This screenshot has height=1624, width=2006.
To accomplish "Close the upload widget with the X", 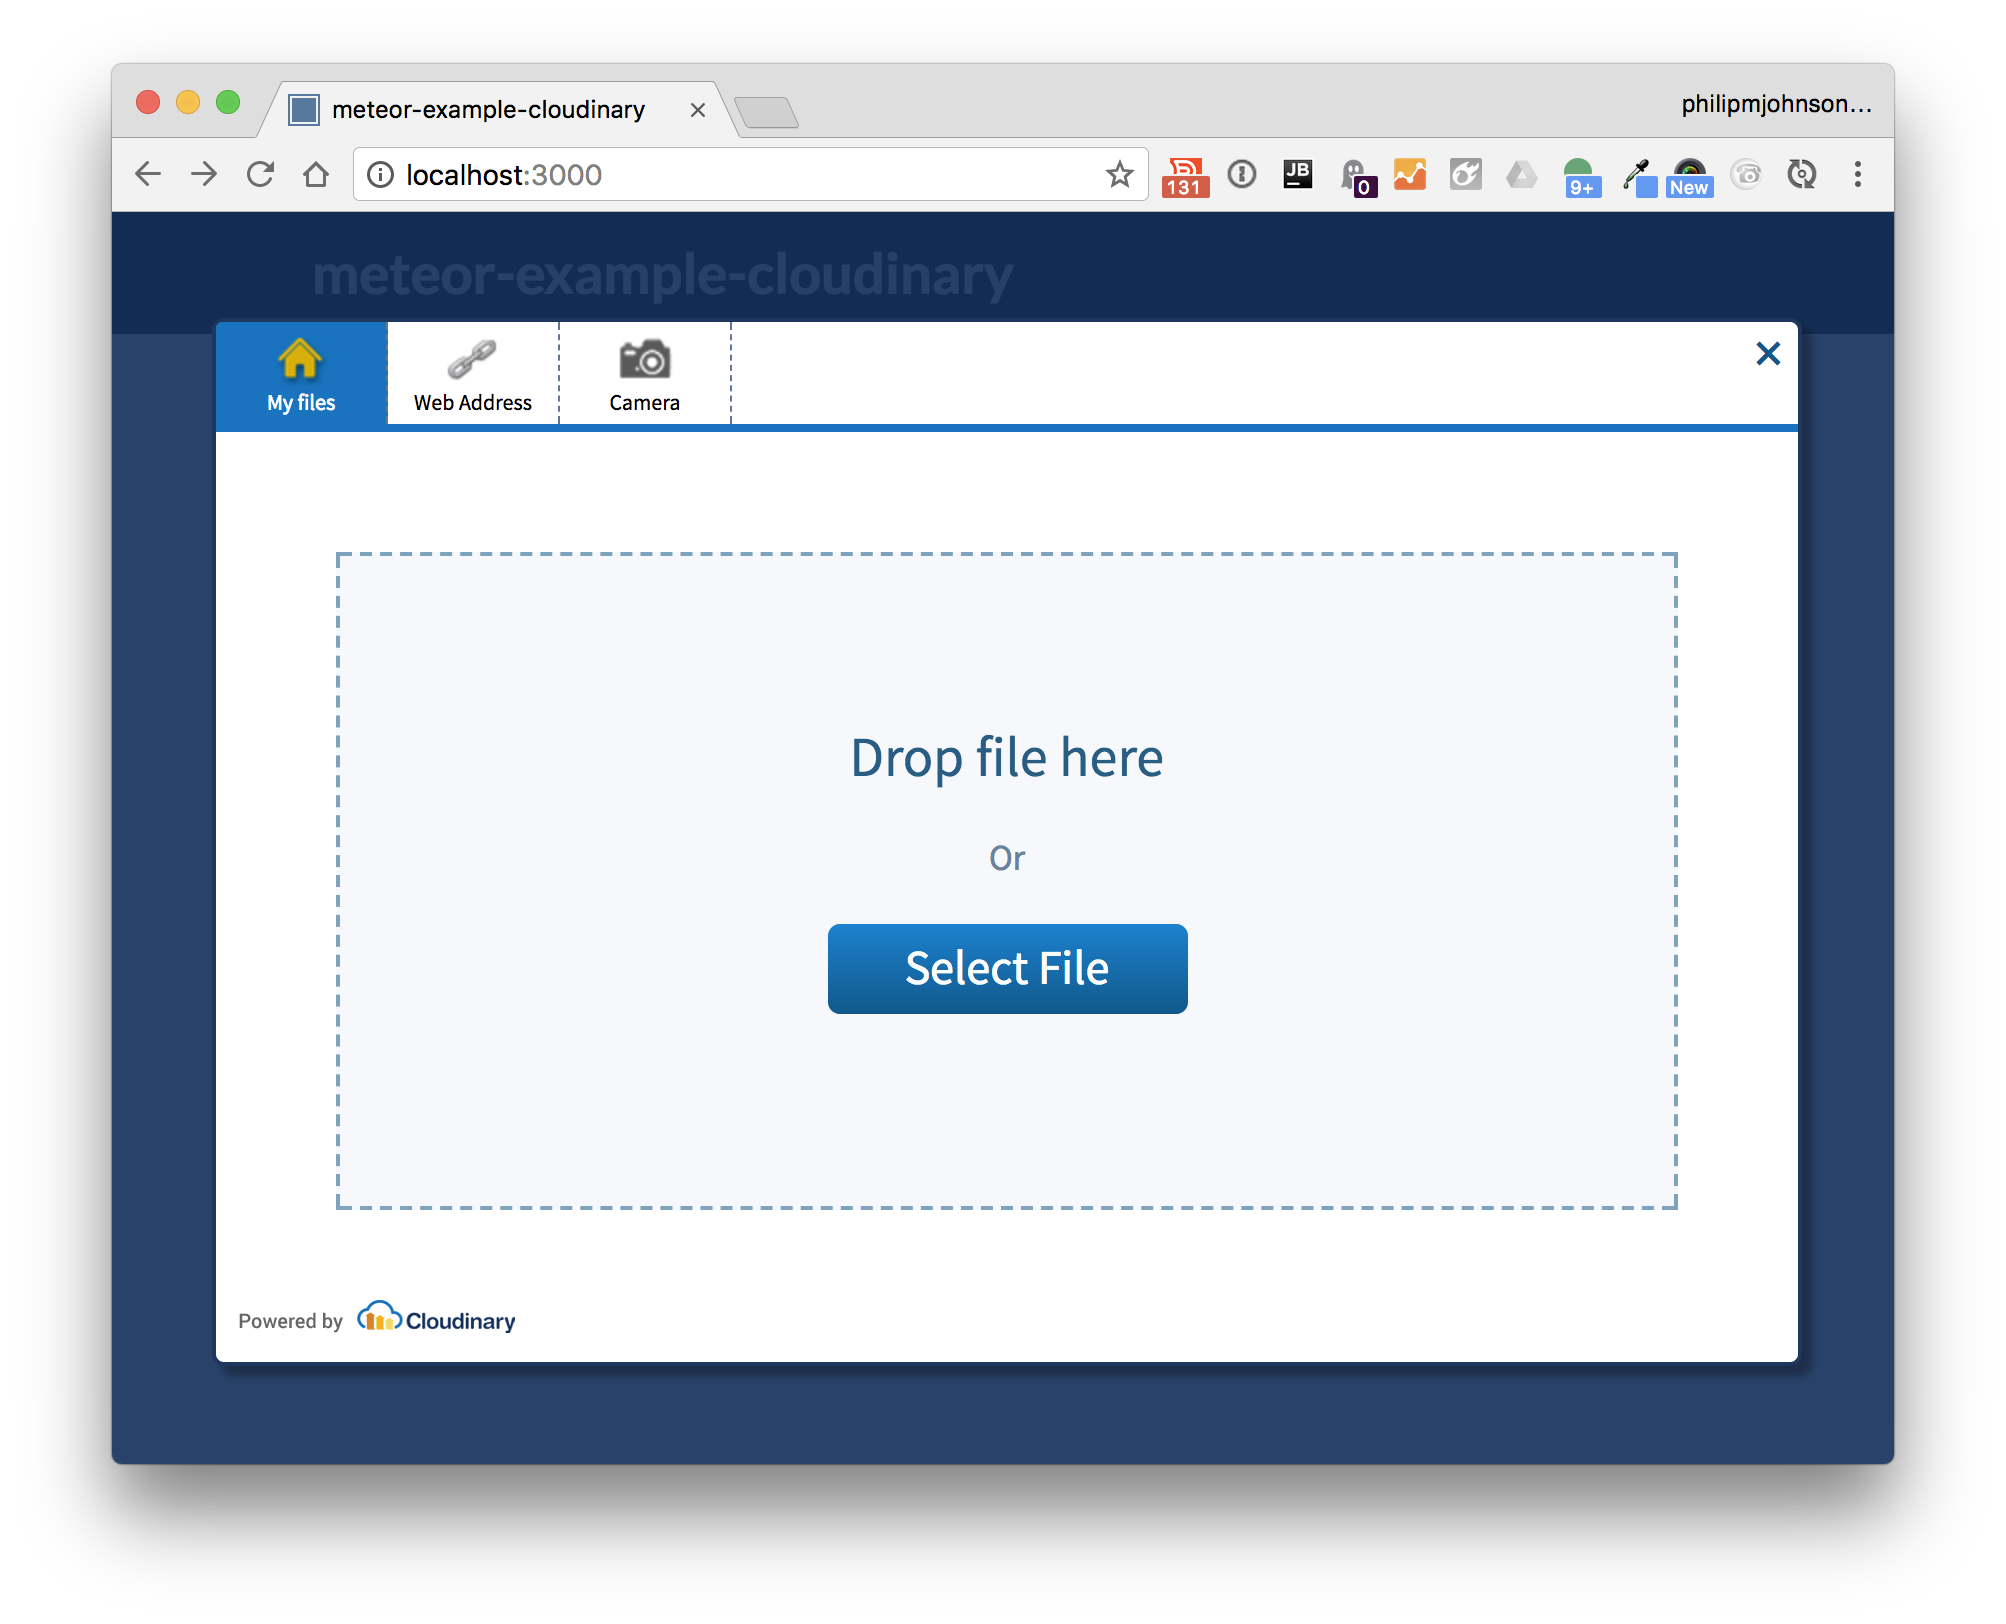I will click(x=1767, y=353).
